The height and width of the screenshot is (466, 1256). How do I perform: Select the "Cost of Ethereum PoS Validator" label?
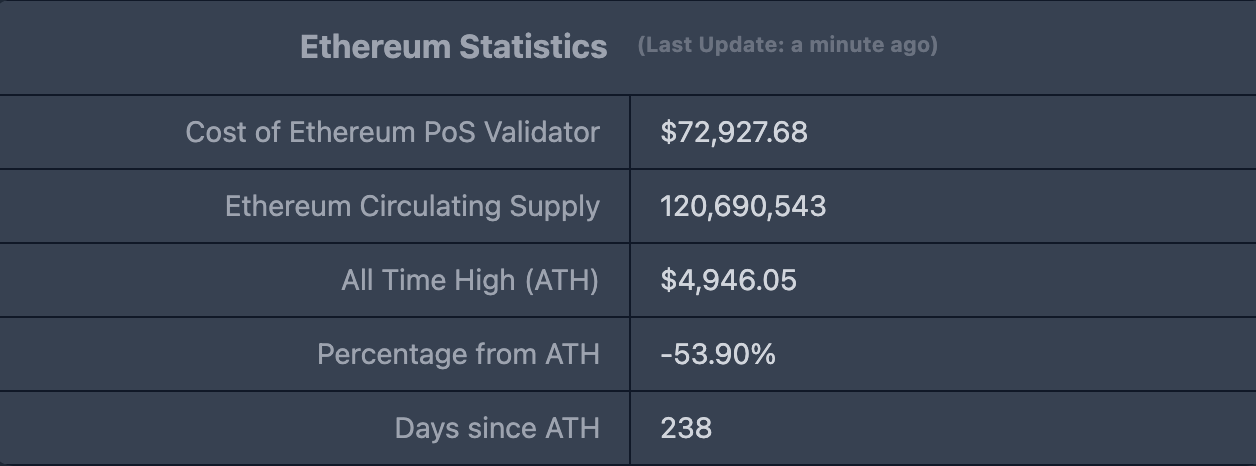pos(392,132)
